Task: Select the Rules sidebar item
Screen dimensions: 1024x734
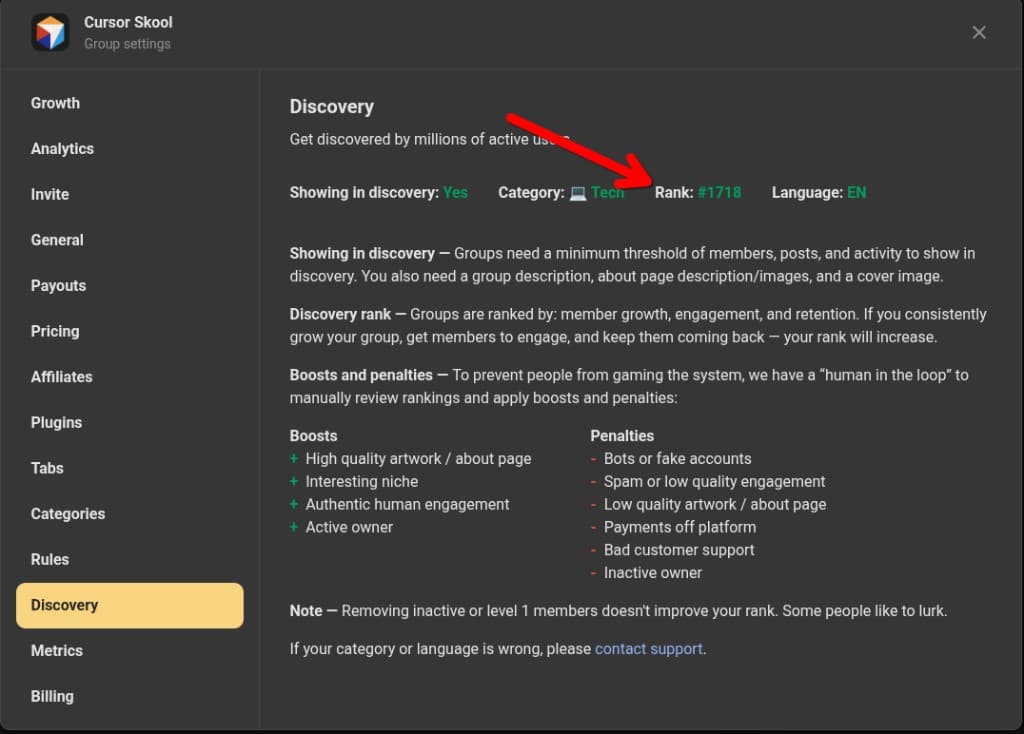Action: tap(50, 559)
